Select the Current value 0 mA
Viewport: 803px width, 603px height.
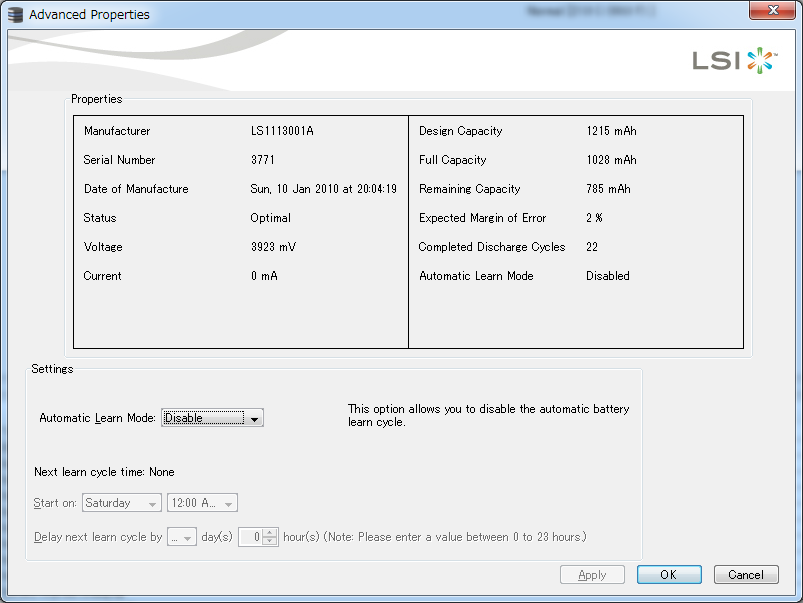pos(264,276)
